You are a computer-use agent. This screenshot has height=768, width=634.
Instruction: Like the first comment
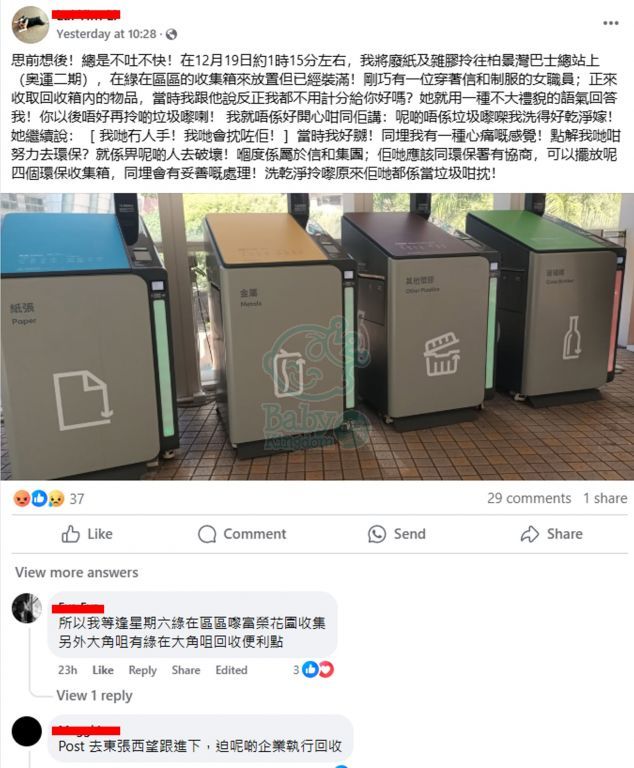103,670
